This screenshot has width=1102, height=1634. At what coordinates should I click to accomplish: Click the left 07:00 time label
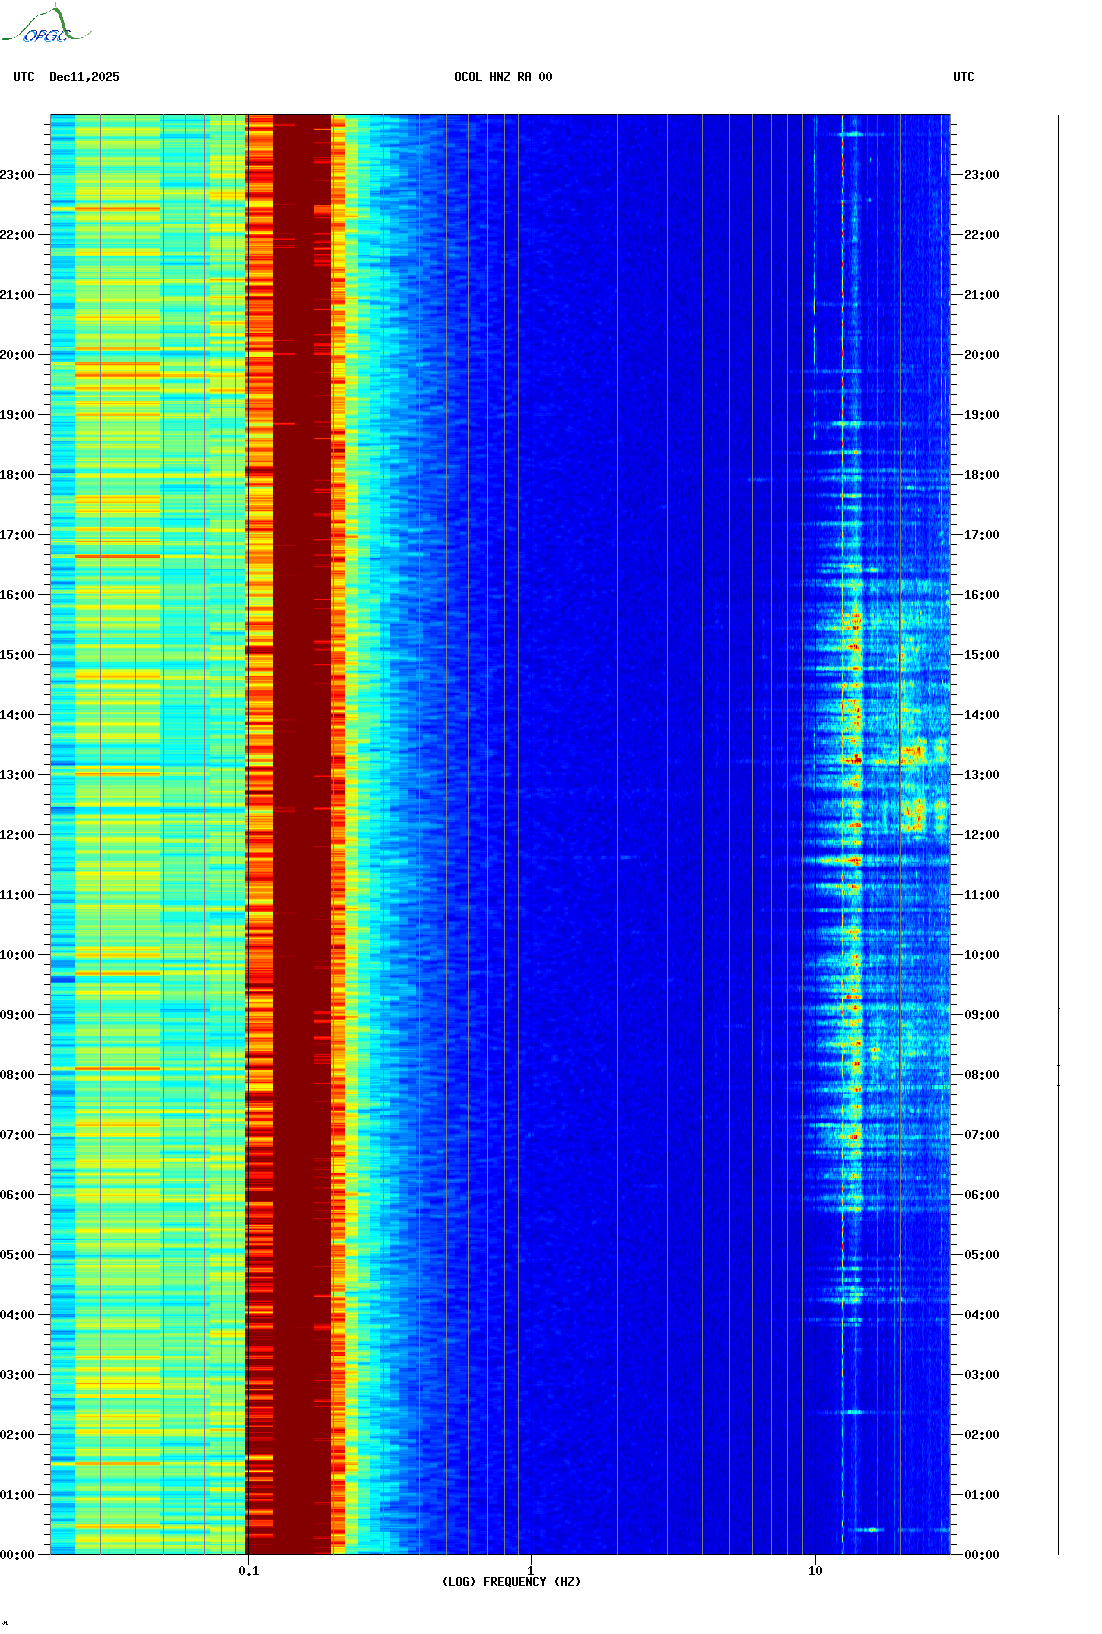17,1135
